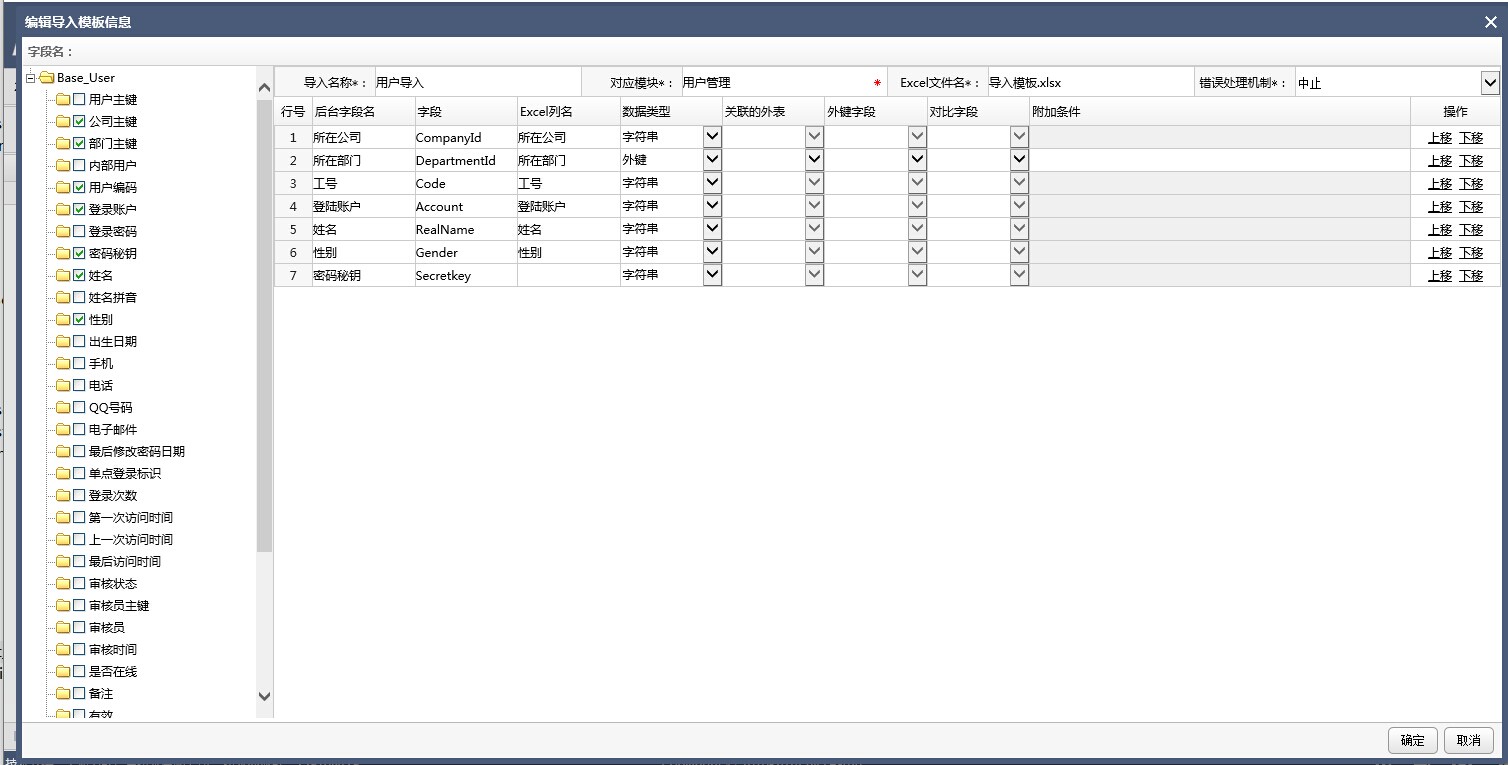Click the Excel列名 cell for 密码秘钥 row

(568, 275)
